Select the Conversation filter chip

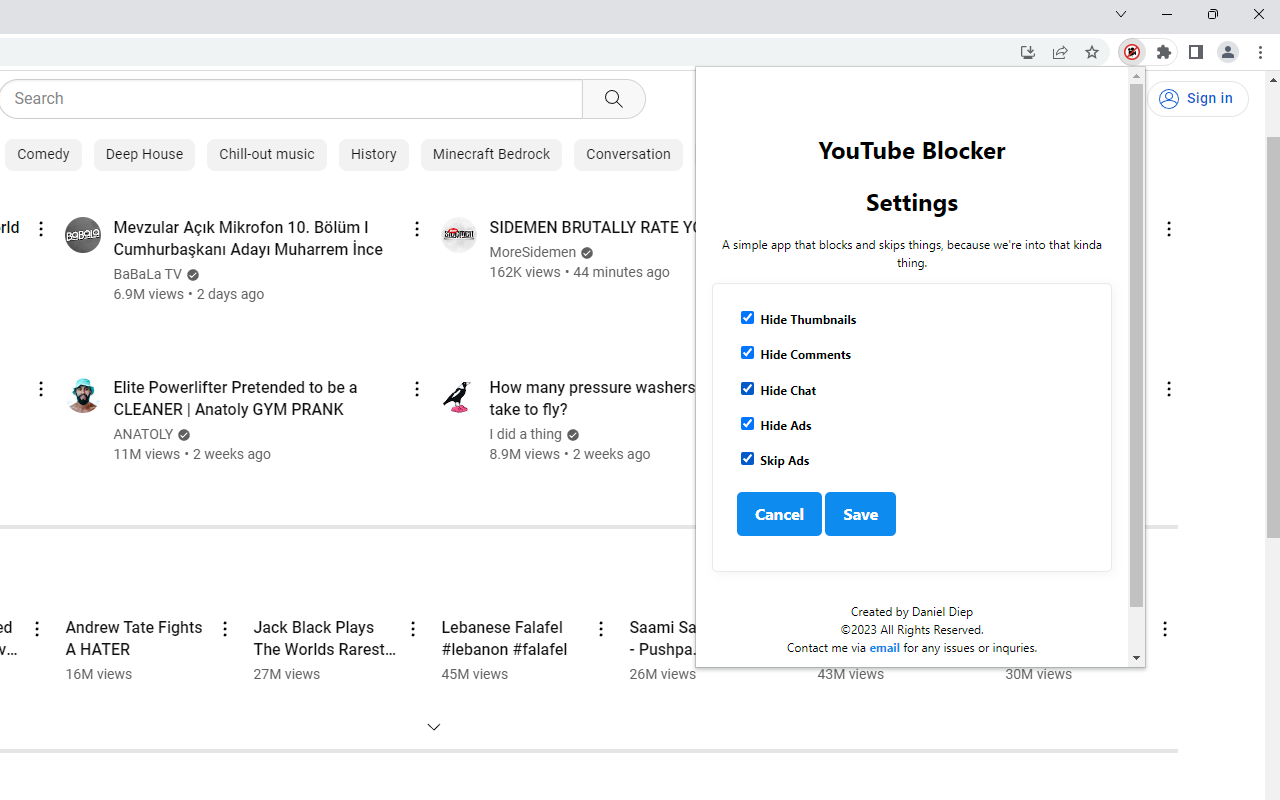[628, 155]
